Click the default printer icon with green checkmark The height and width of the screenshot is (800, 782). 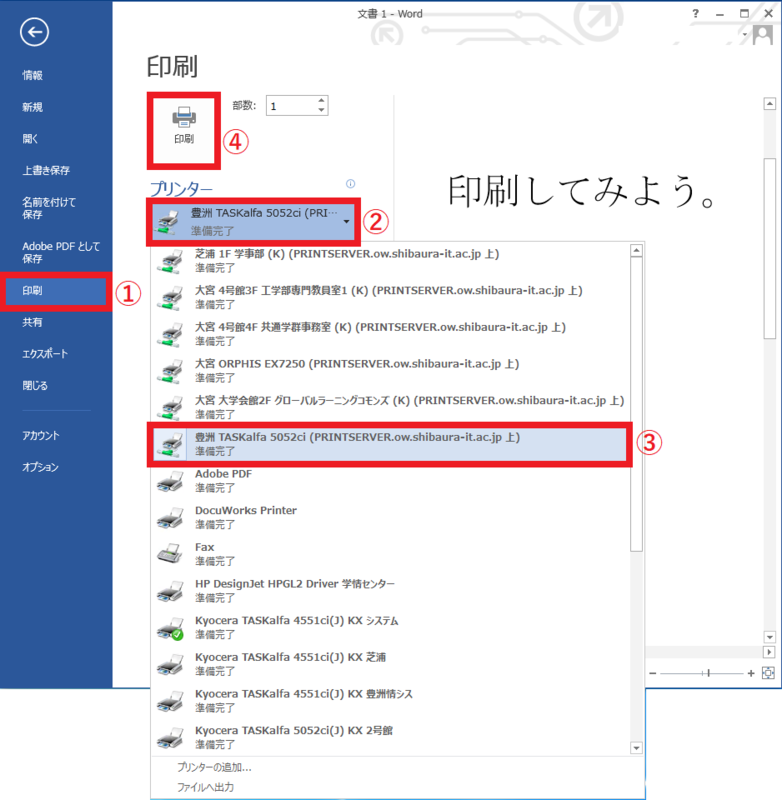click(170, 628)
